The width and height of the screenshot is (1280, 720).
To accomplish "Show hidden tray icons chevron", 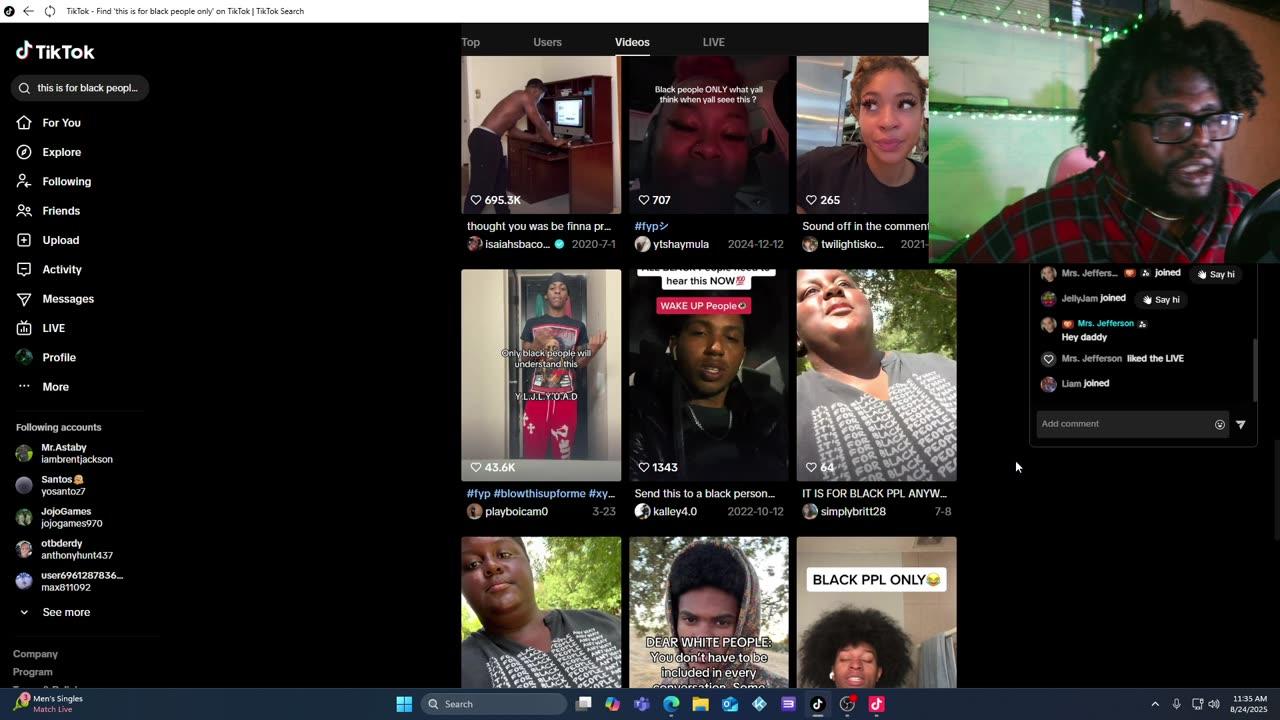I will [x=1155, y=704].
